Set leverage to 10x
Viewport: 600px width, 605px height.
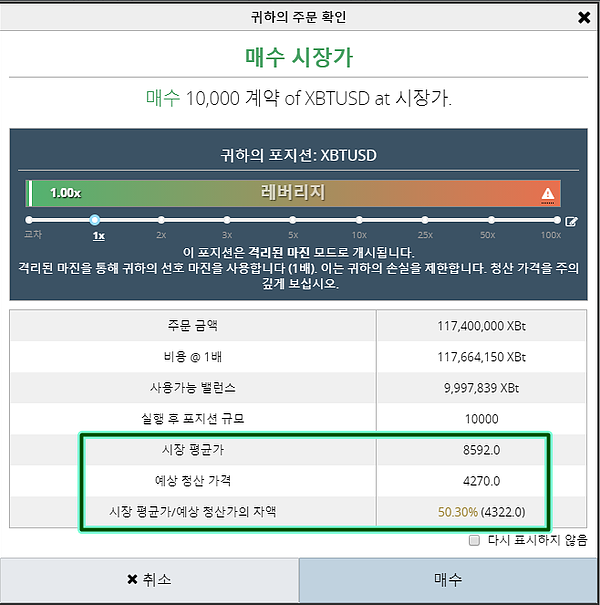click(x=359, y=220)
